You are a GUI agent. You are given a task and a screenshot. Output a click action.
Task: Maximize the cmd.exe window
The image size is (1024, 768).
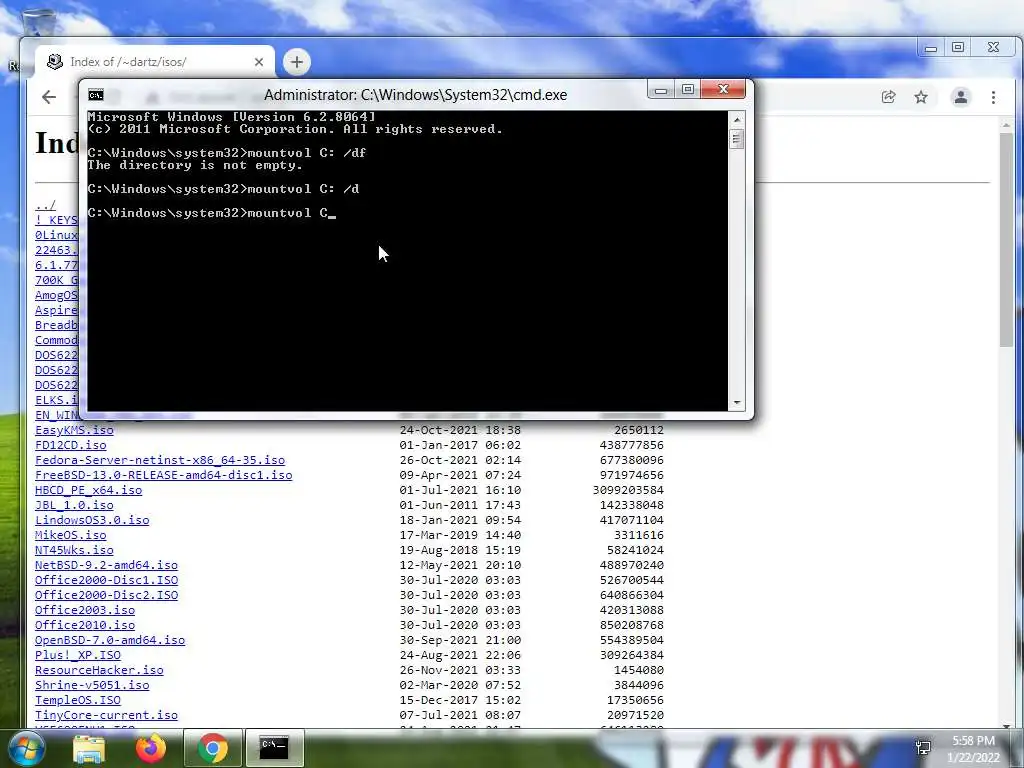(x=688, y=89)
